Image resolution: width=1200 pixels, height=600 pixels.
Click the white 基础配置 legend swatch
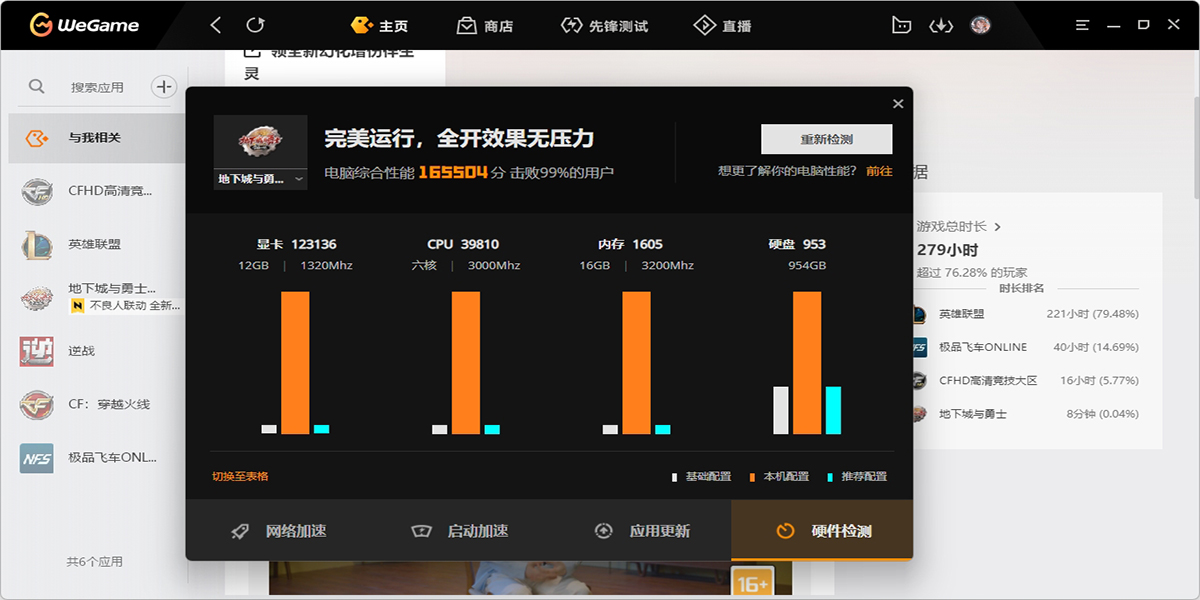pyautogui.click(x=675, y=477)
